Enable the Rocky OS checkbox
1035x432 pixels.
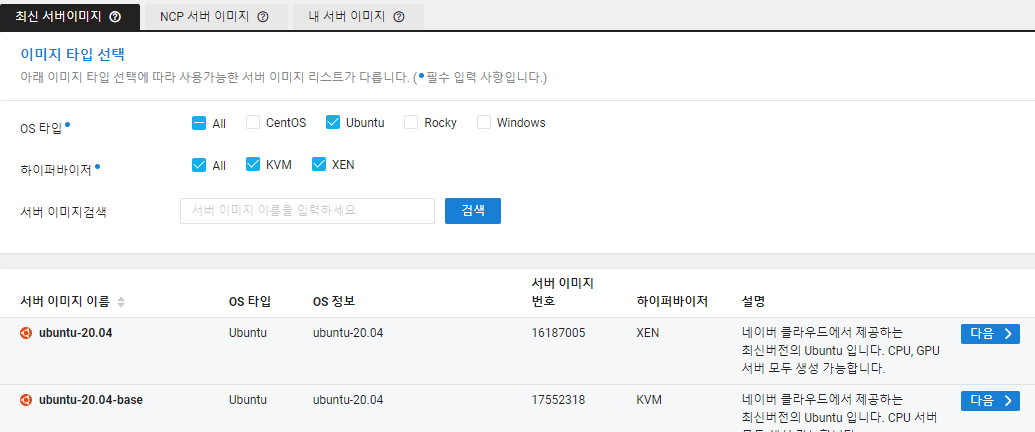click(x=411, y=123)
